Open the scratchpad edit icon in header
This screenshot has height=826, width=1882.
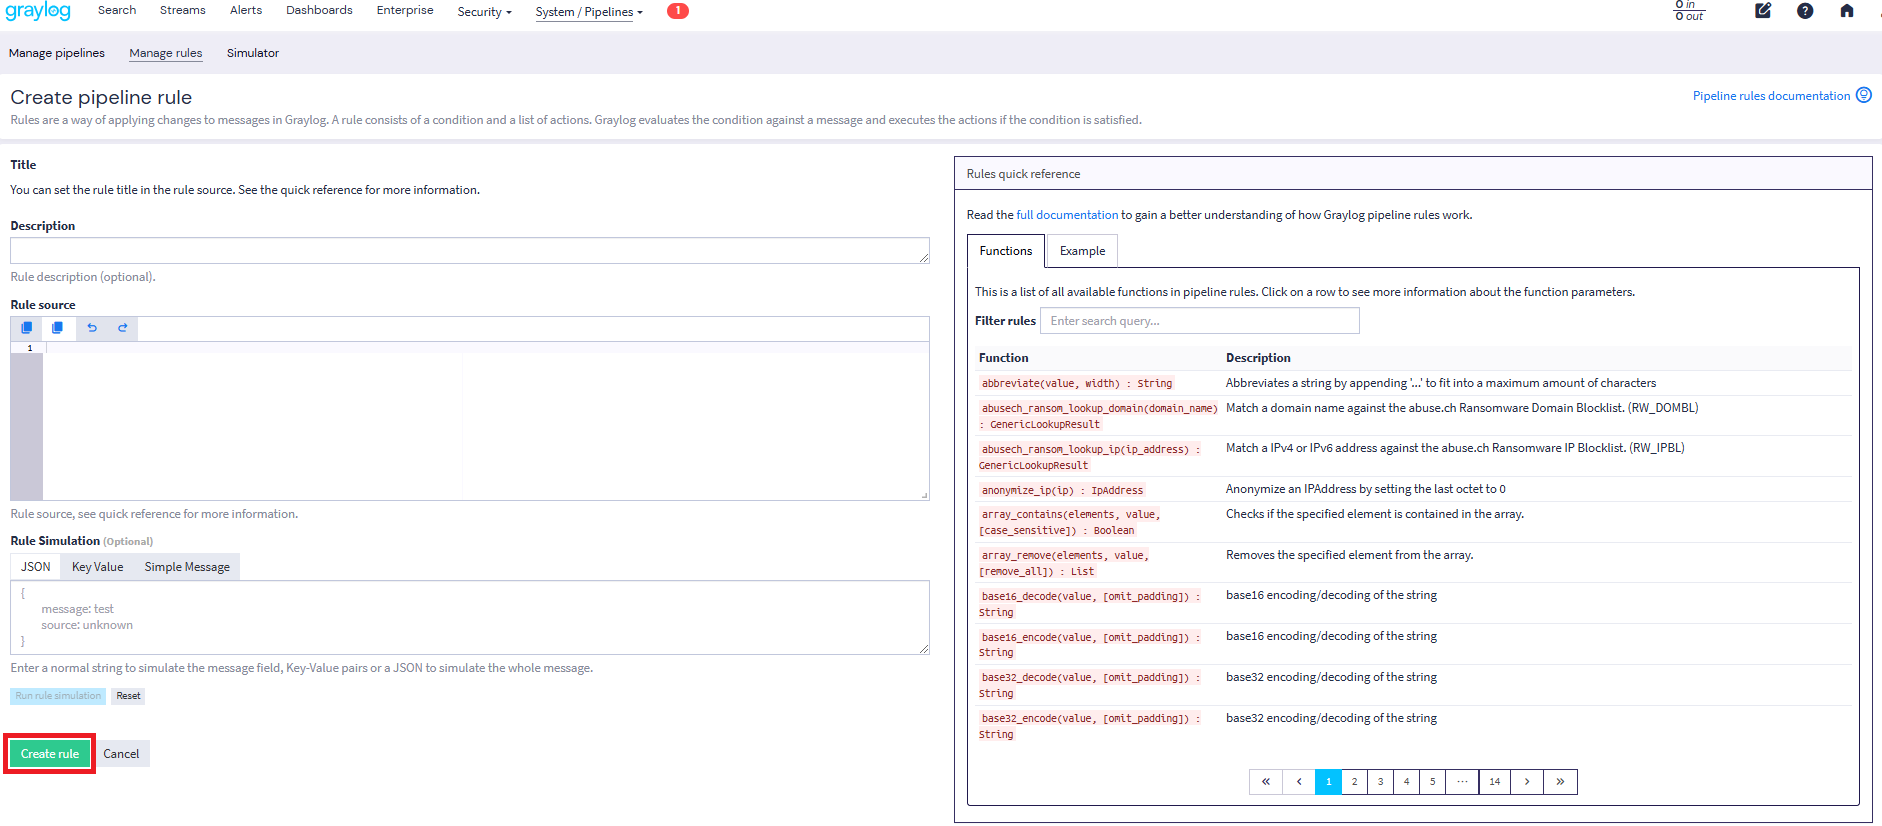click(1763, 11)
